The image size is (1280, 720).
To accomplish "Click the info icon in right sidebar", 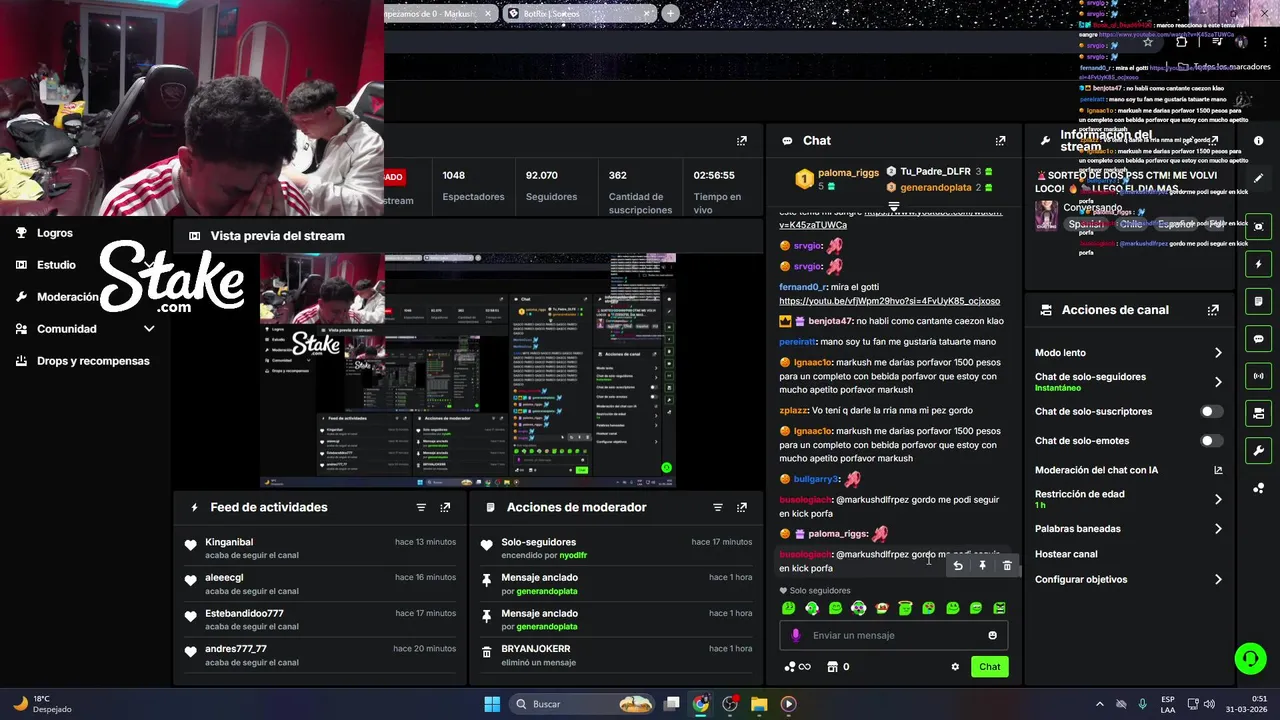I will (x=1259, y=141).
